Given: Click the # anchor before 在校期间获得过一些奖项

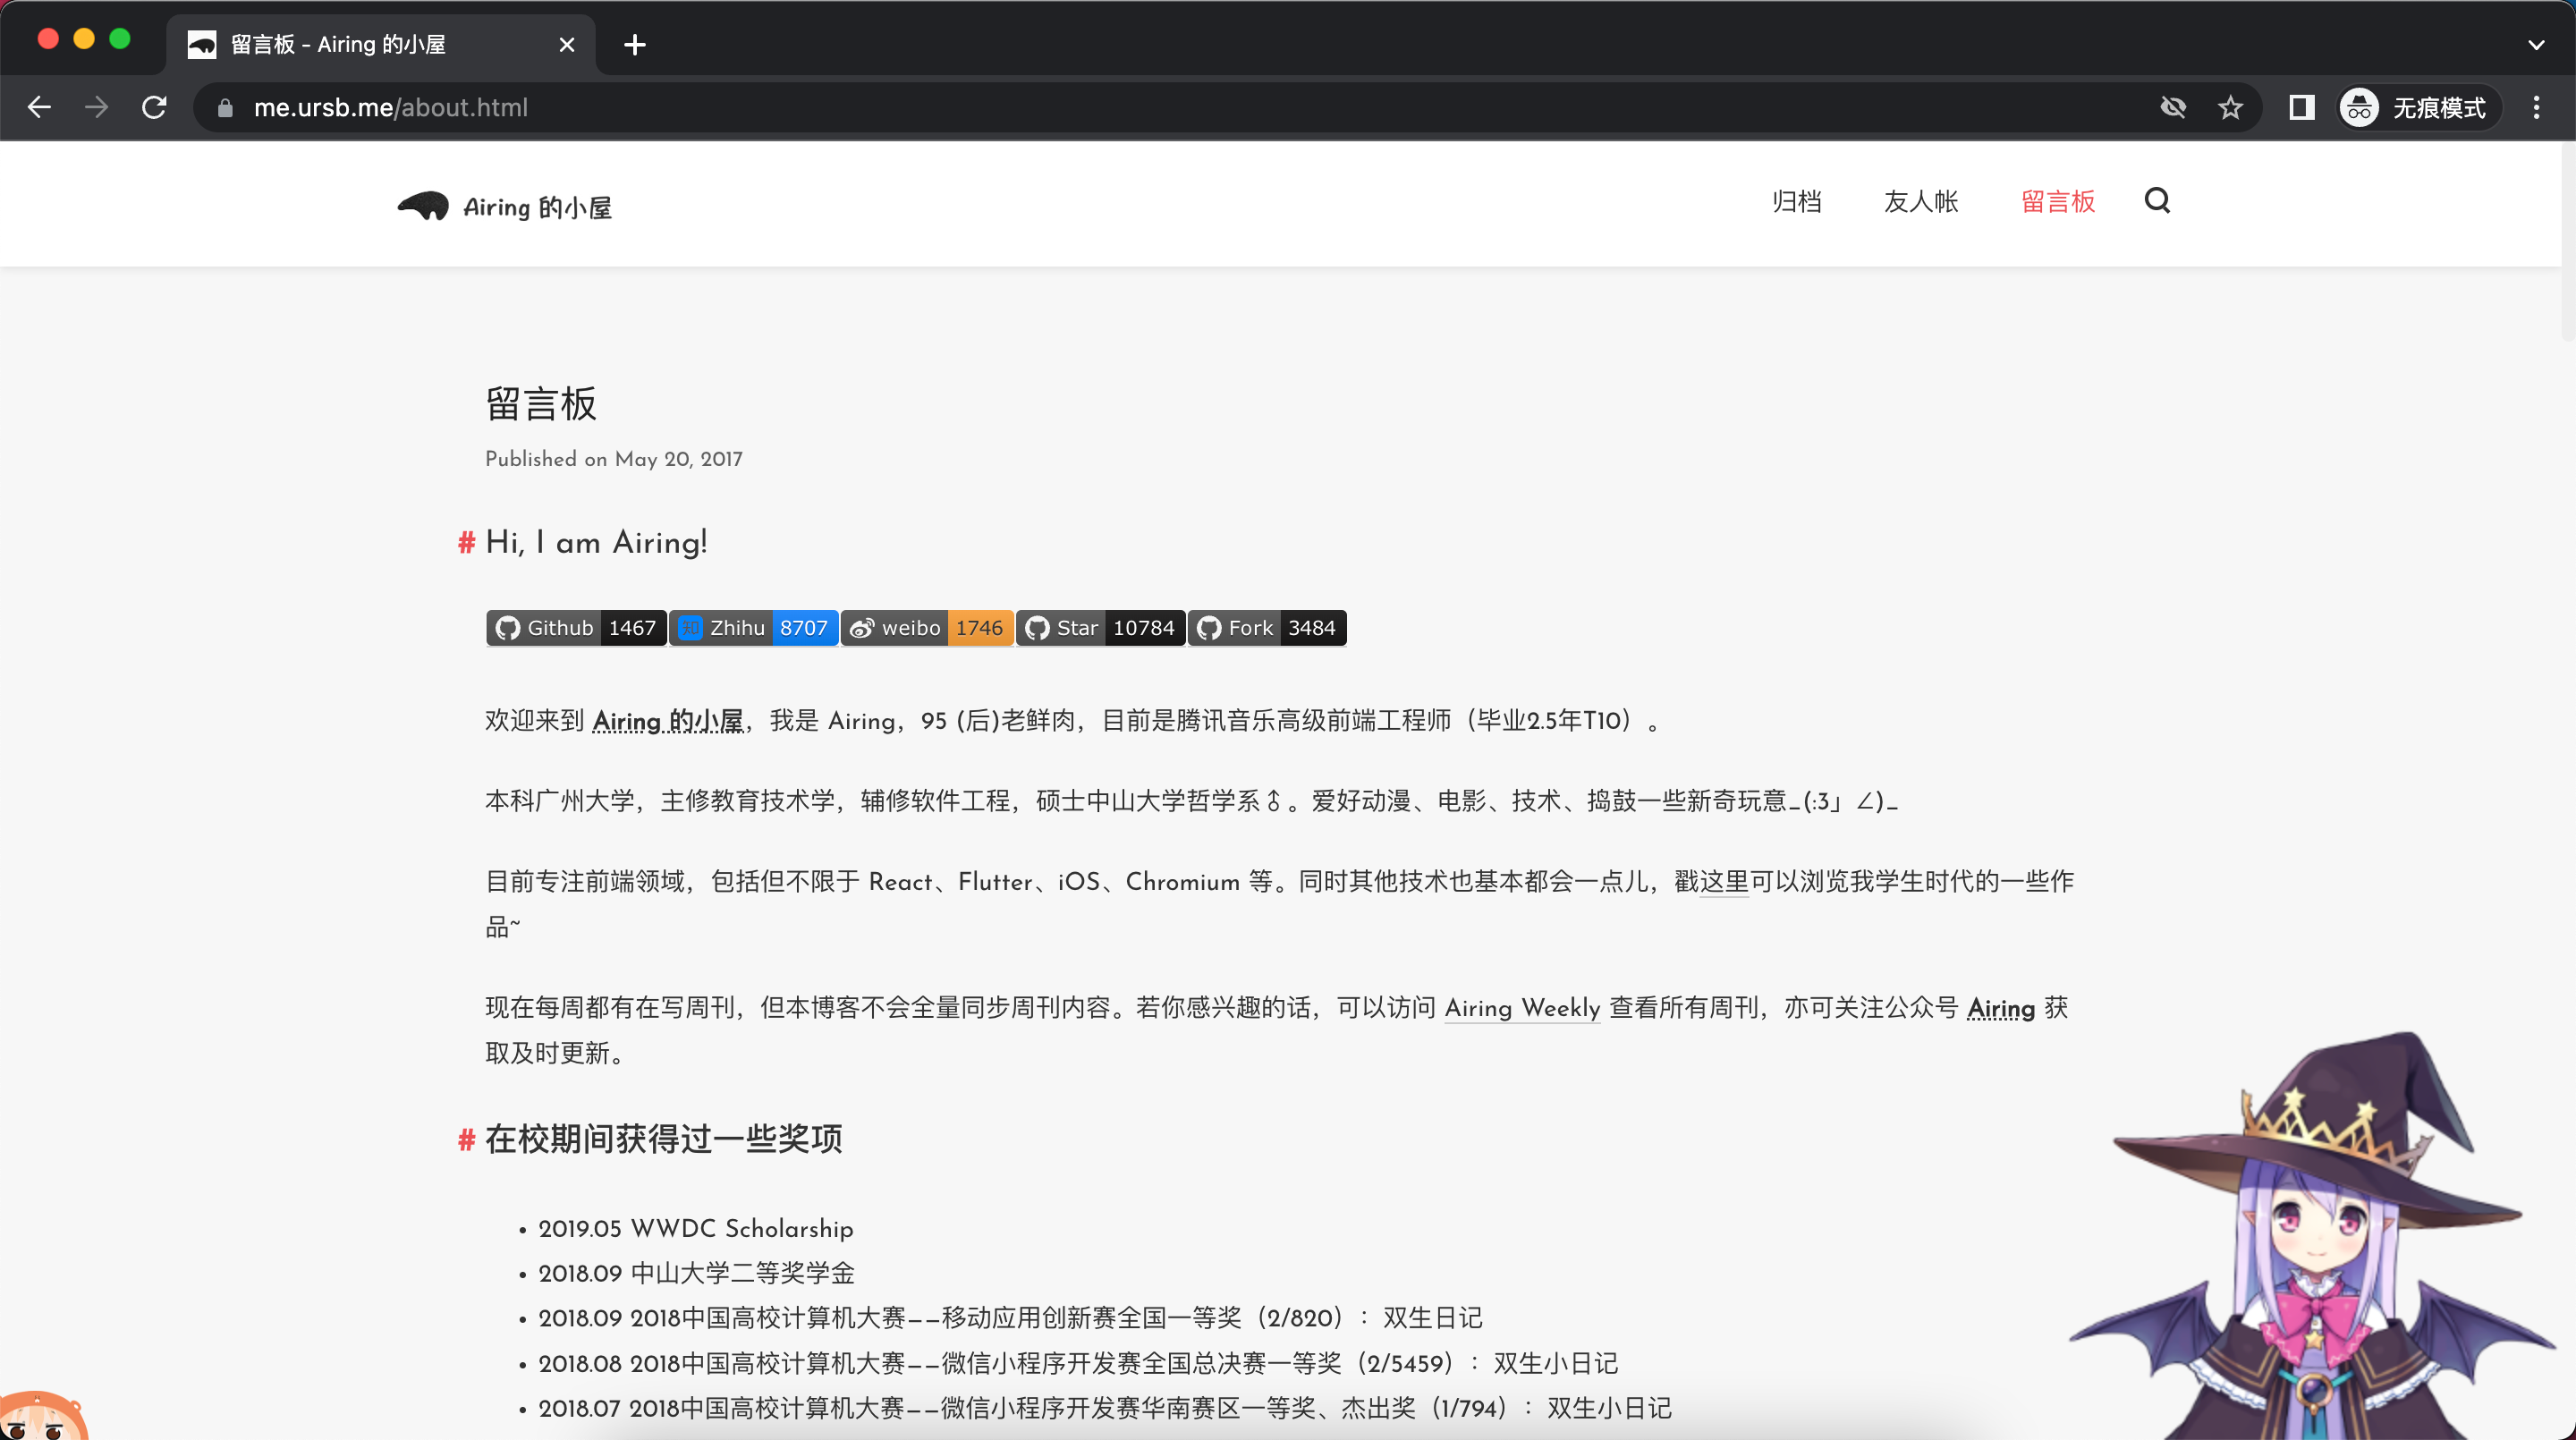Looking at the screenshot, I should 466,1139.
